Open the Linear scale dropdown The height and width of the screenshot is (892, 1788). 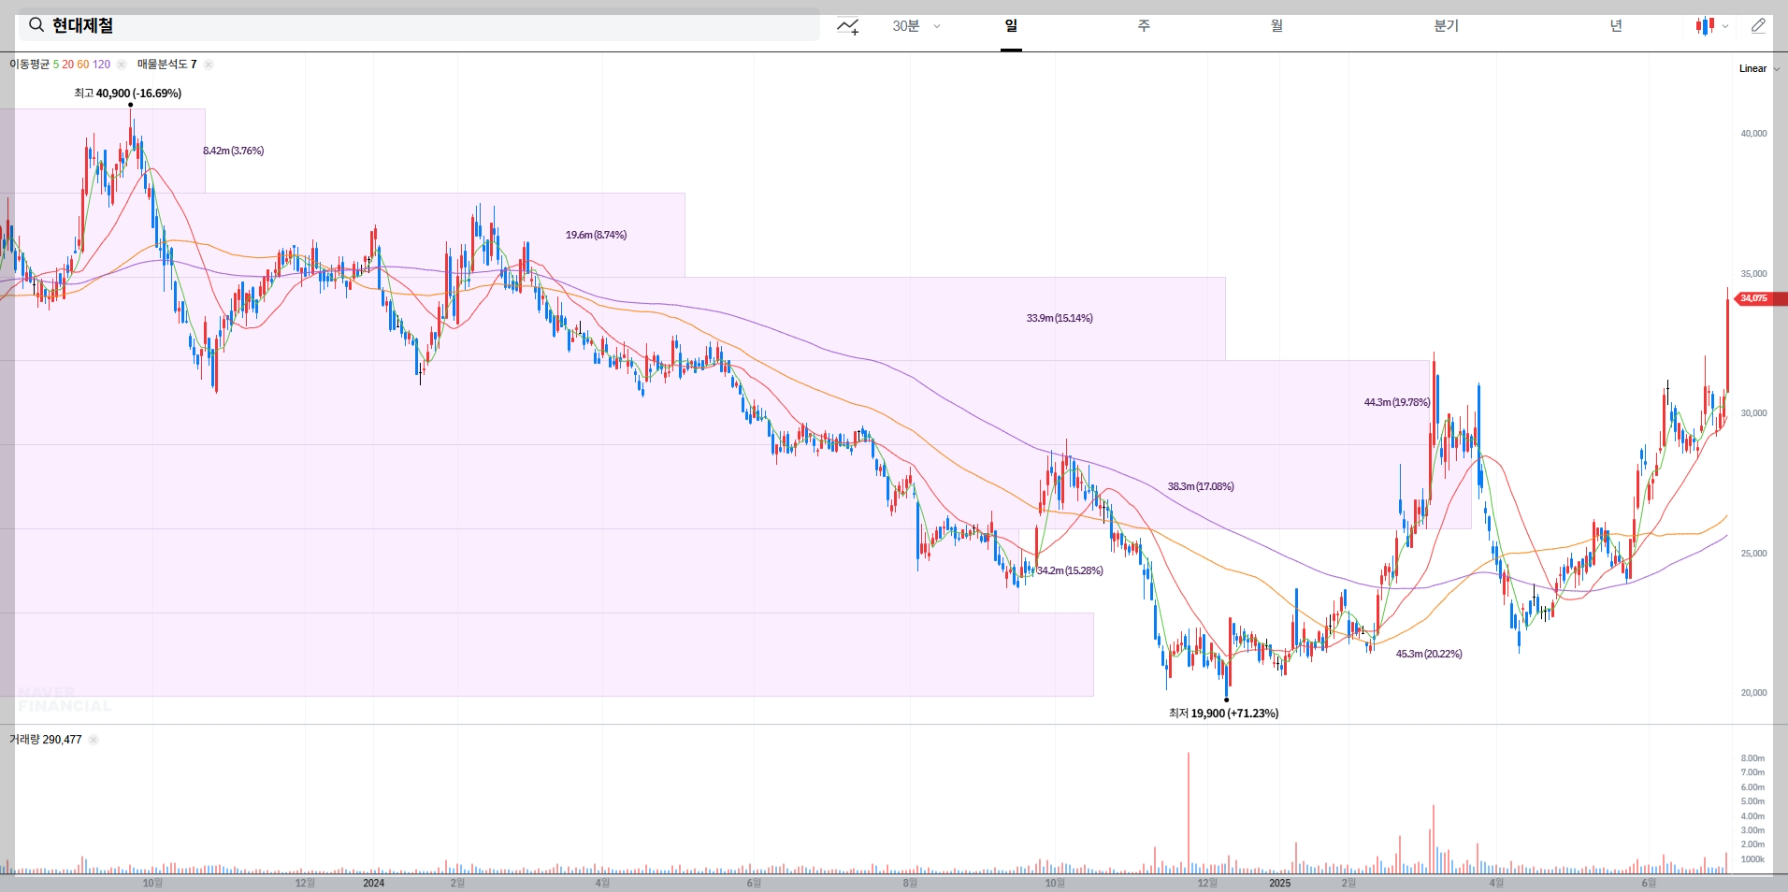coord(1759,69)
